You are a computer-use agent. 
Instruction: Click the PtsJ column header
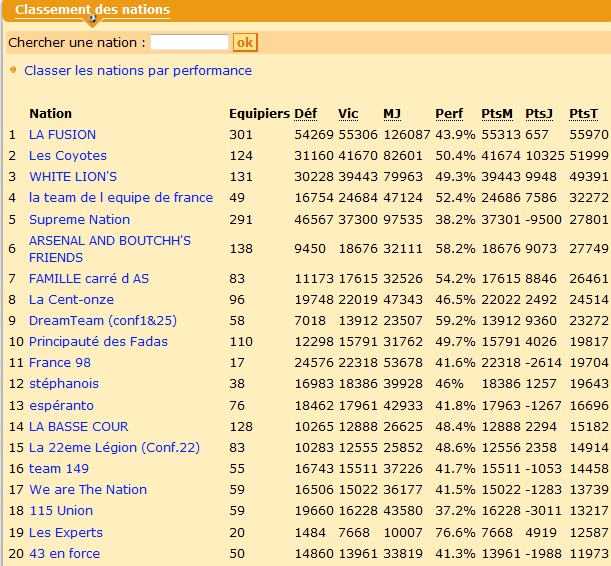[539, 113]
